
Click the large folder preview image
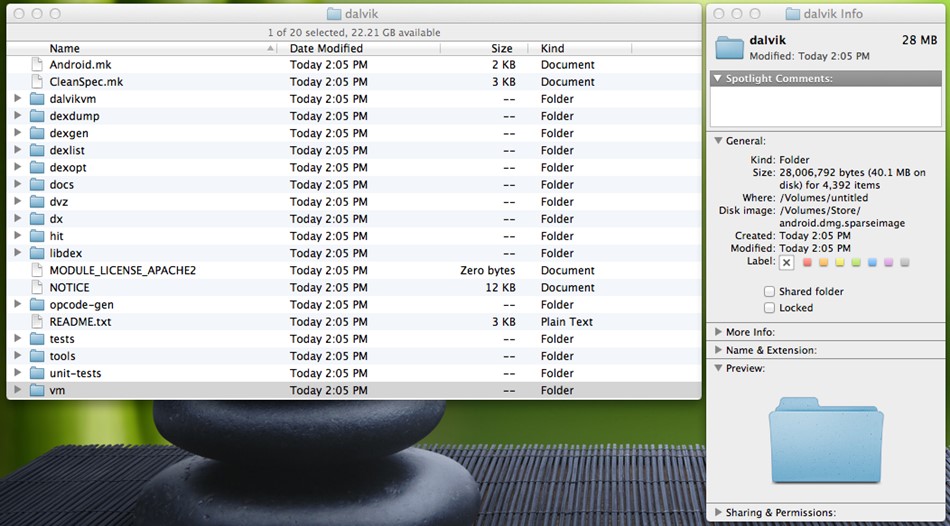click(x=826, y=440)
